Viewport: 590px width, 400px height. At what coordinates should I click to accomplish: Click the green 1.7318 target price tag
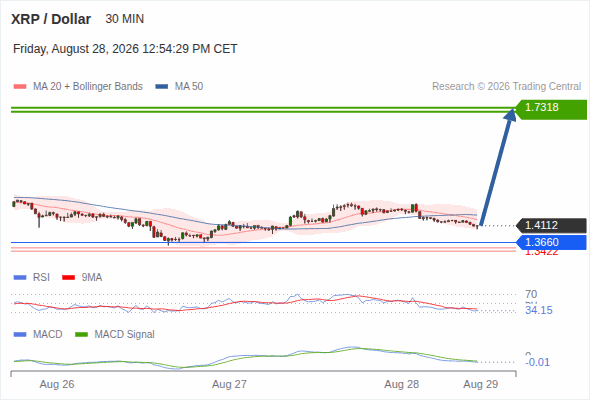tap(552, 110)
